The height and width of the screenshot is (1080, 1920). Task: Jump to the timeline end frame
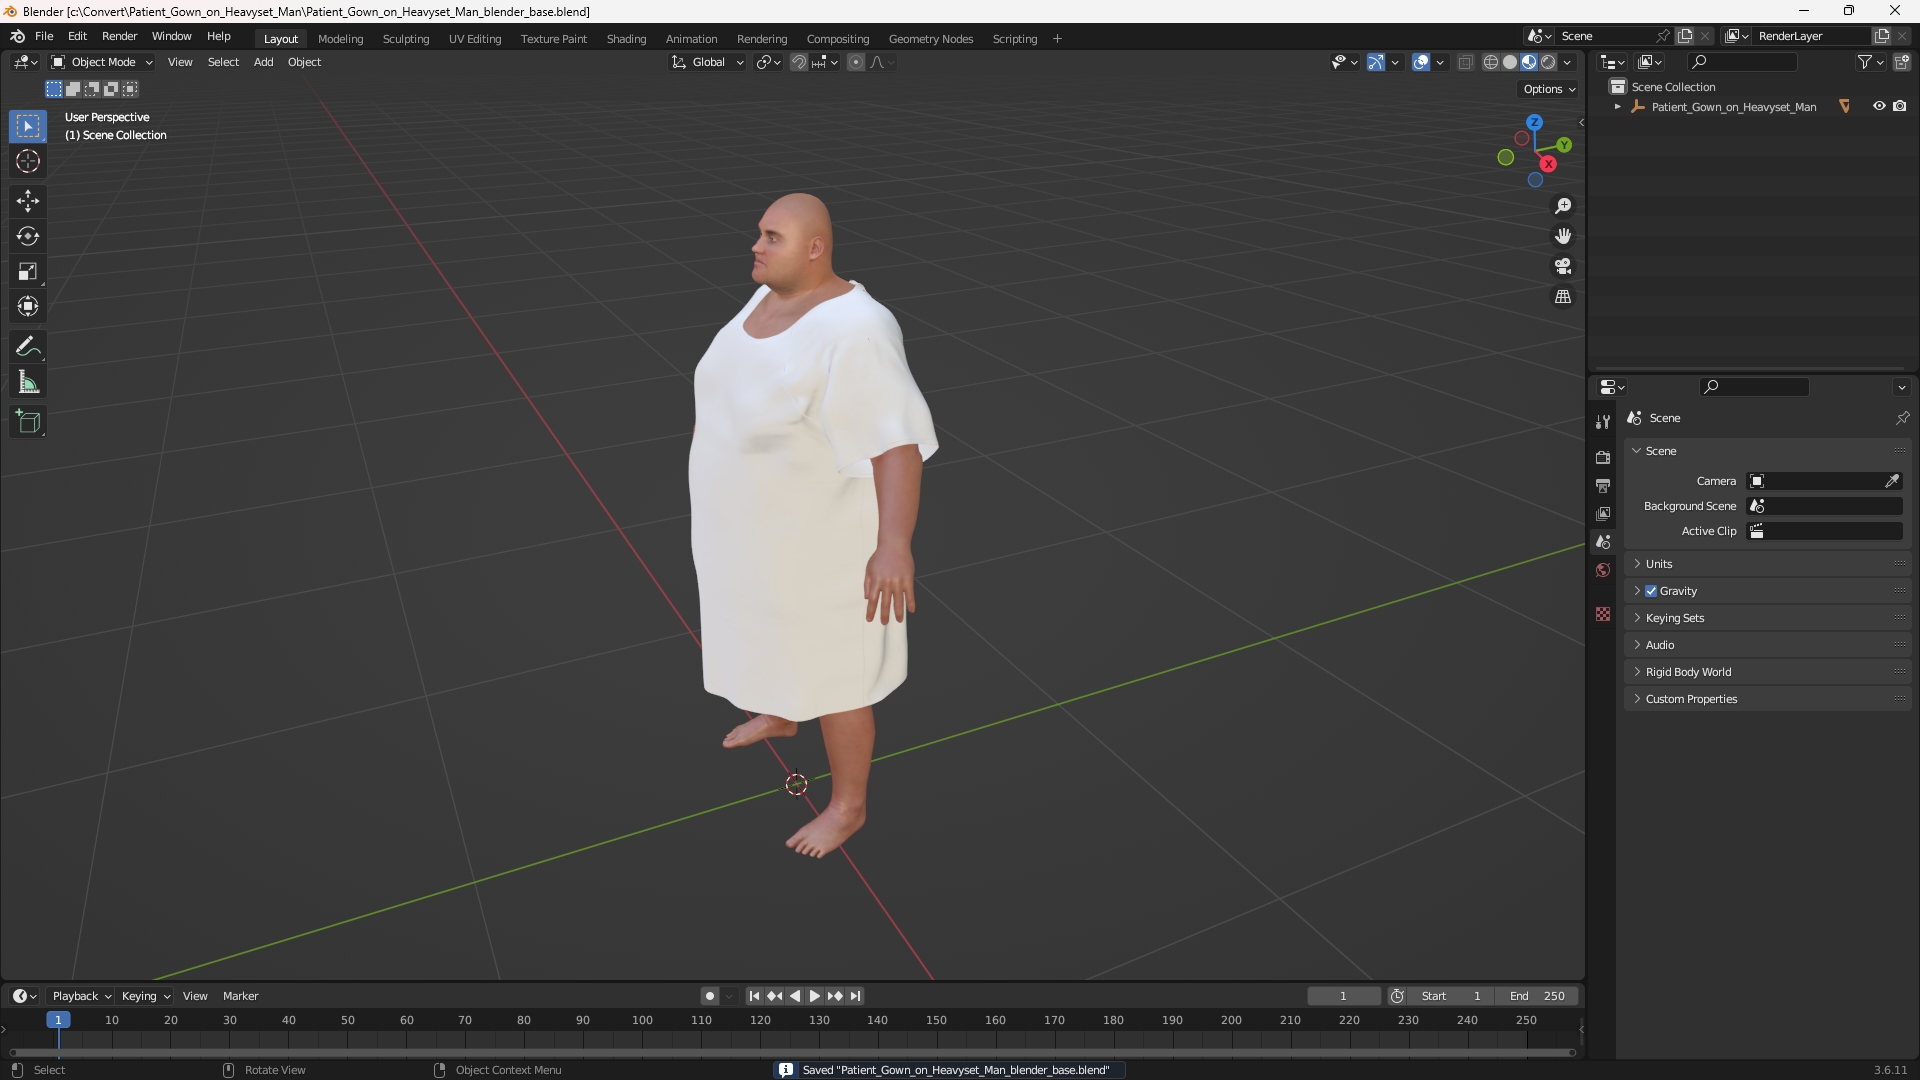[855, 996]
